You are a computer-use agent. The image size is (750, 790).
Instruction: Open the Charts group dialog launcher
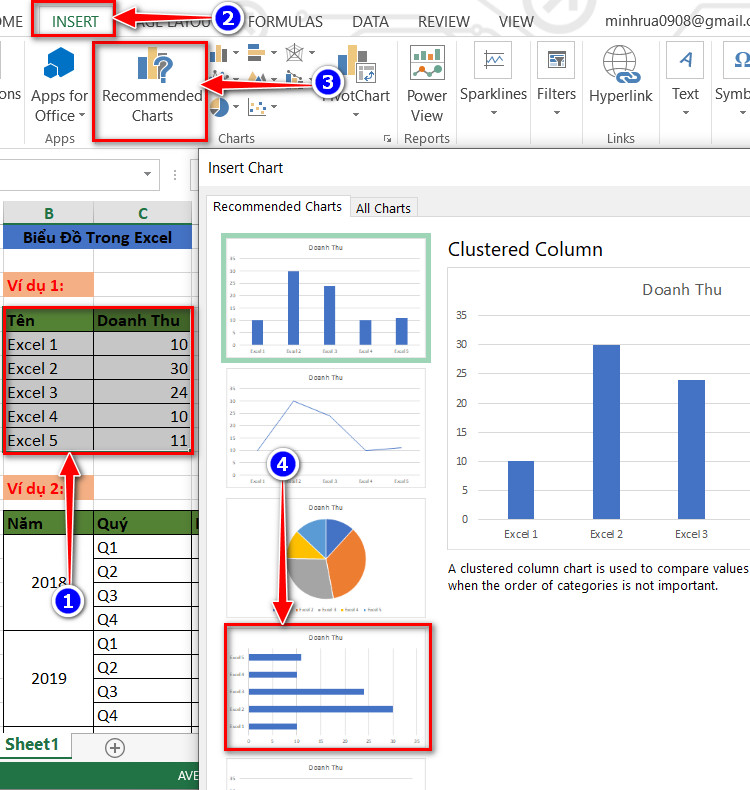387,139
